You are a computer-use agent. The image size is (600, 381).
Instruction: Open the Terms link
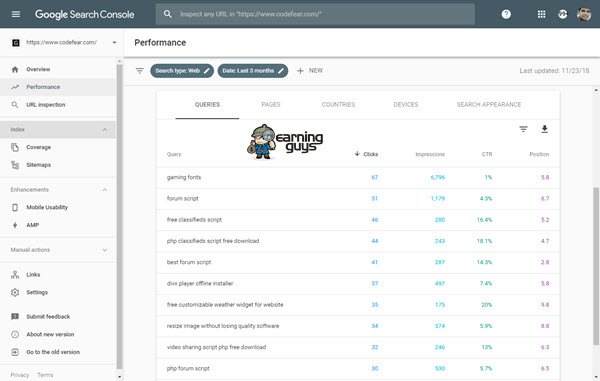click(x=45, y=375)
